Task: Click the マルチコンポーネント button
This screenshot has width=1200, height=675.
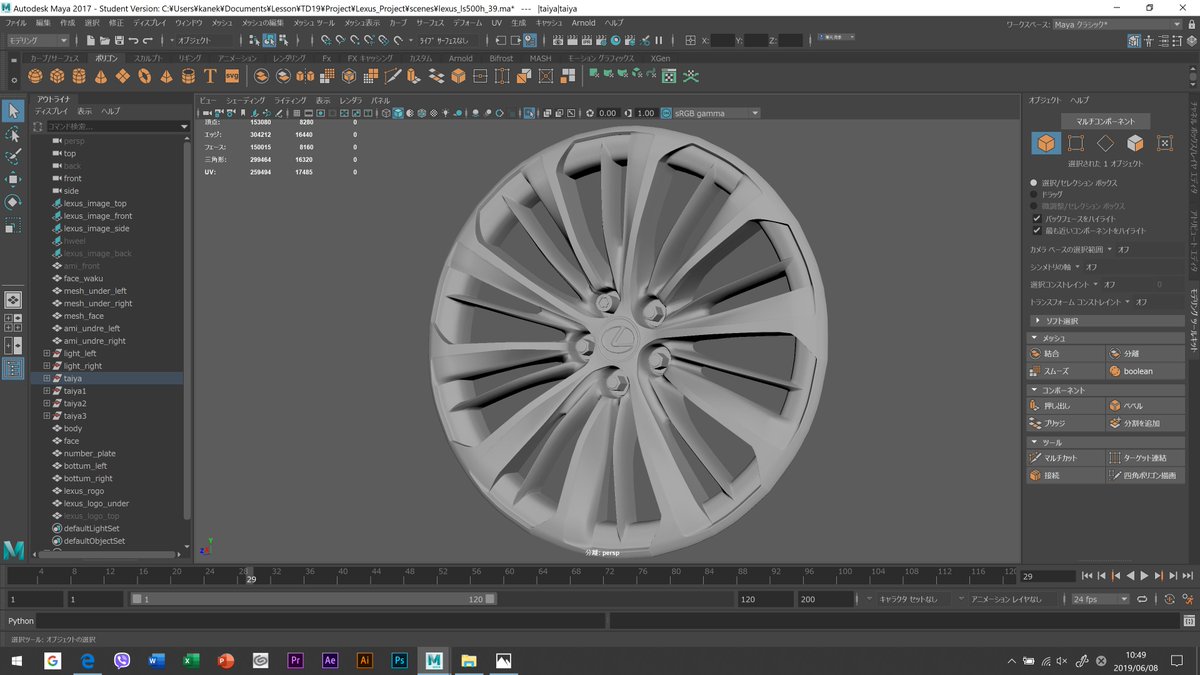Action: pyautogui.click(x=1105, y=121)
